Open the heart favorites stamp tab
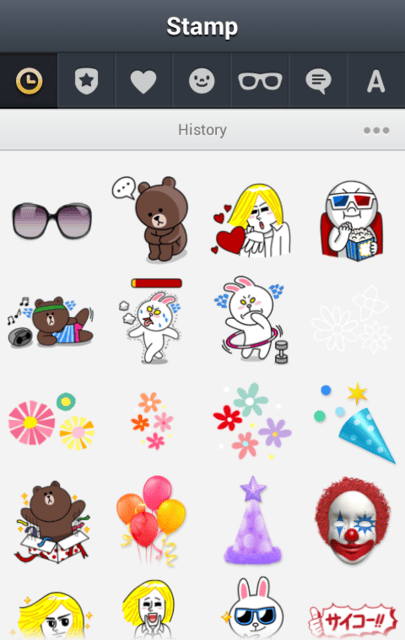The height and width of the screenshot is (640, 405). point(143,81)
